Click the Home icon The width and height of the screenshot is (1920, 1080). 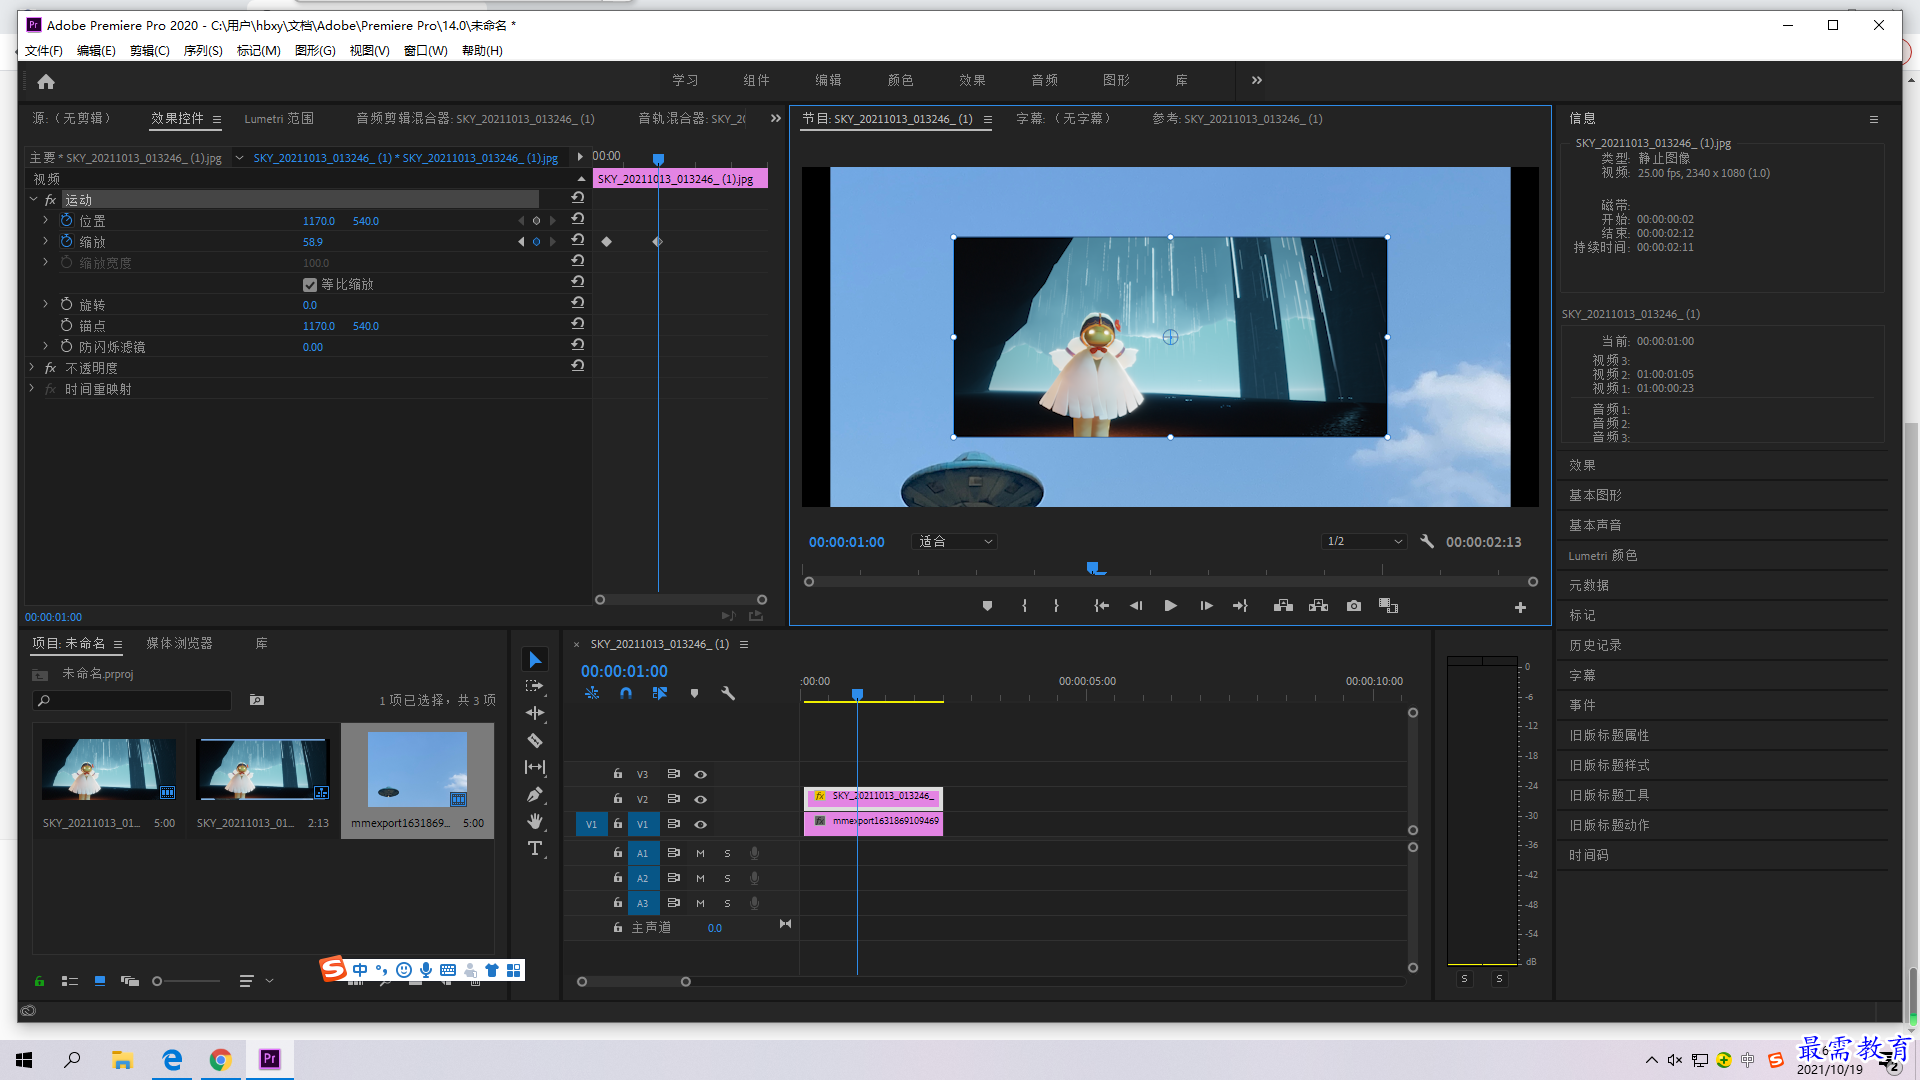point(46,81)
